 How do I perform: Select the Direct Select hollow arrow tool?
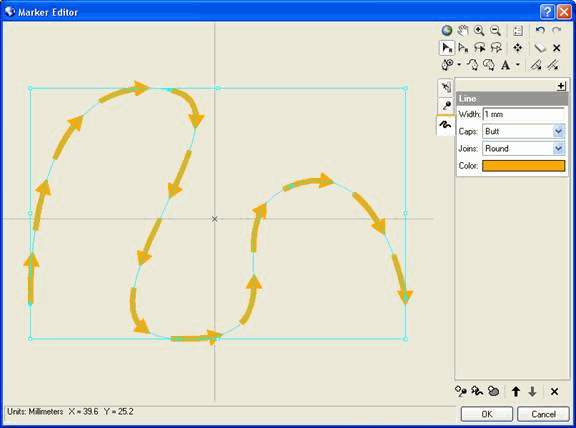[x=463, y=48]
